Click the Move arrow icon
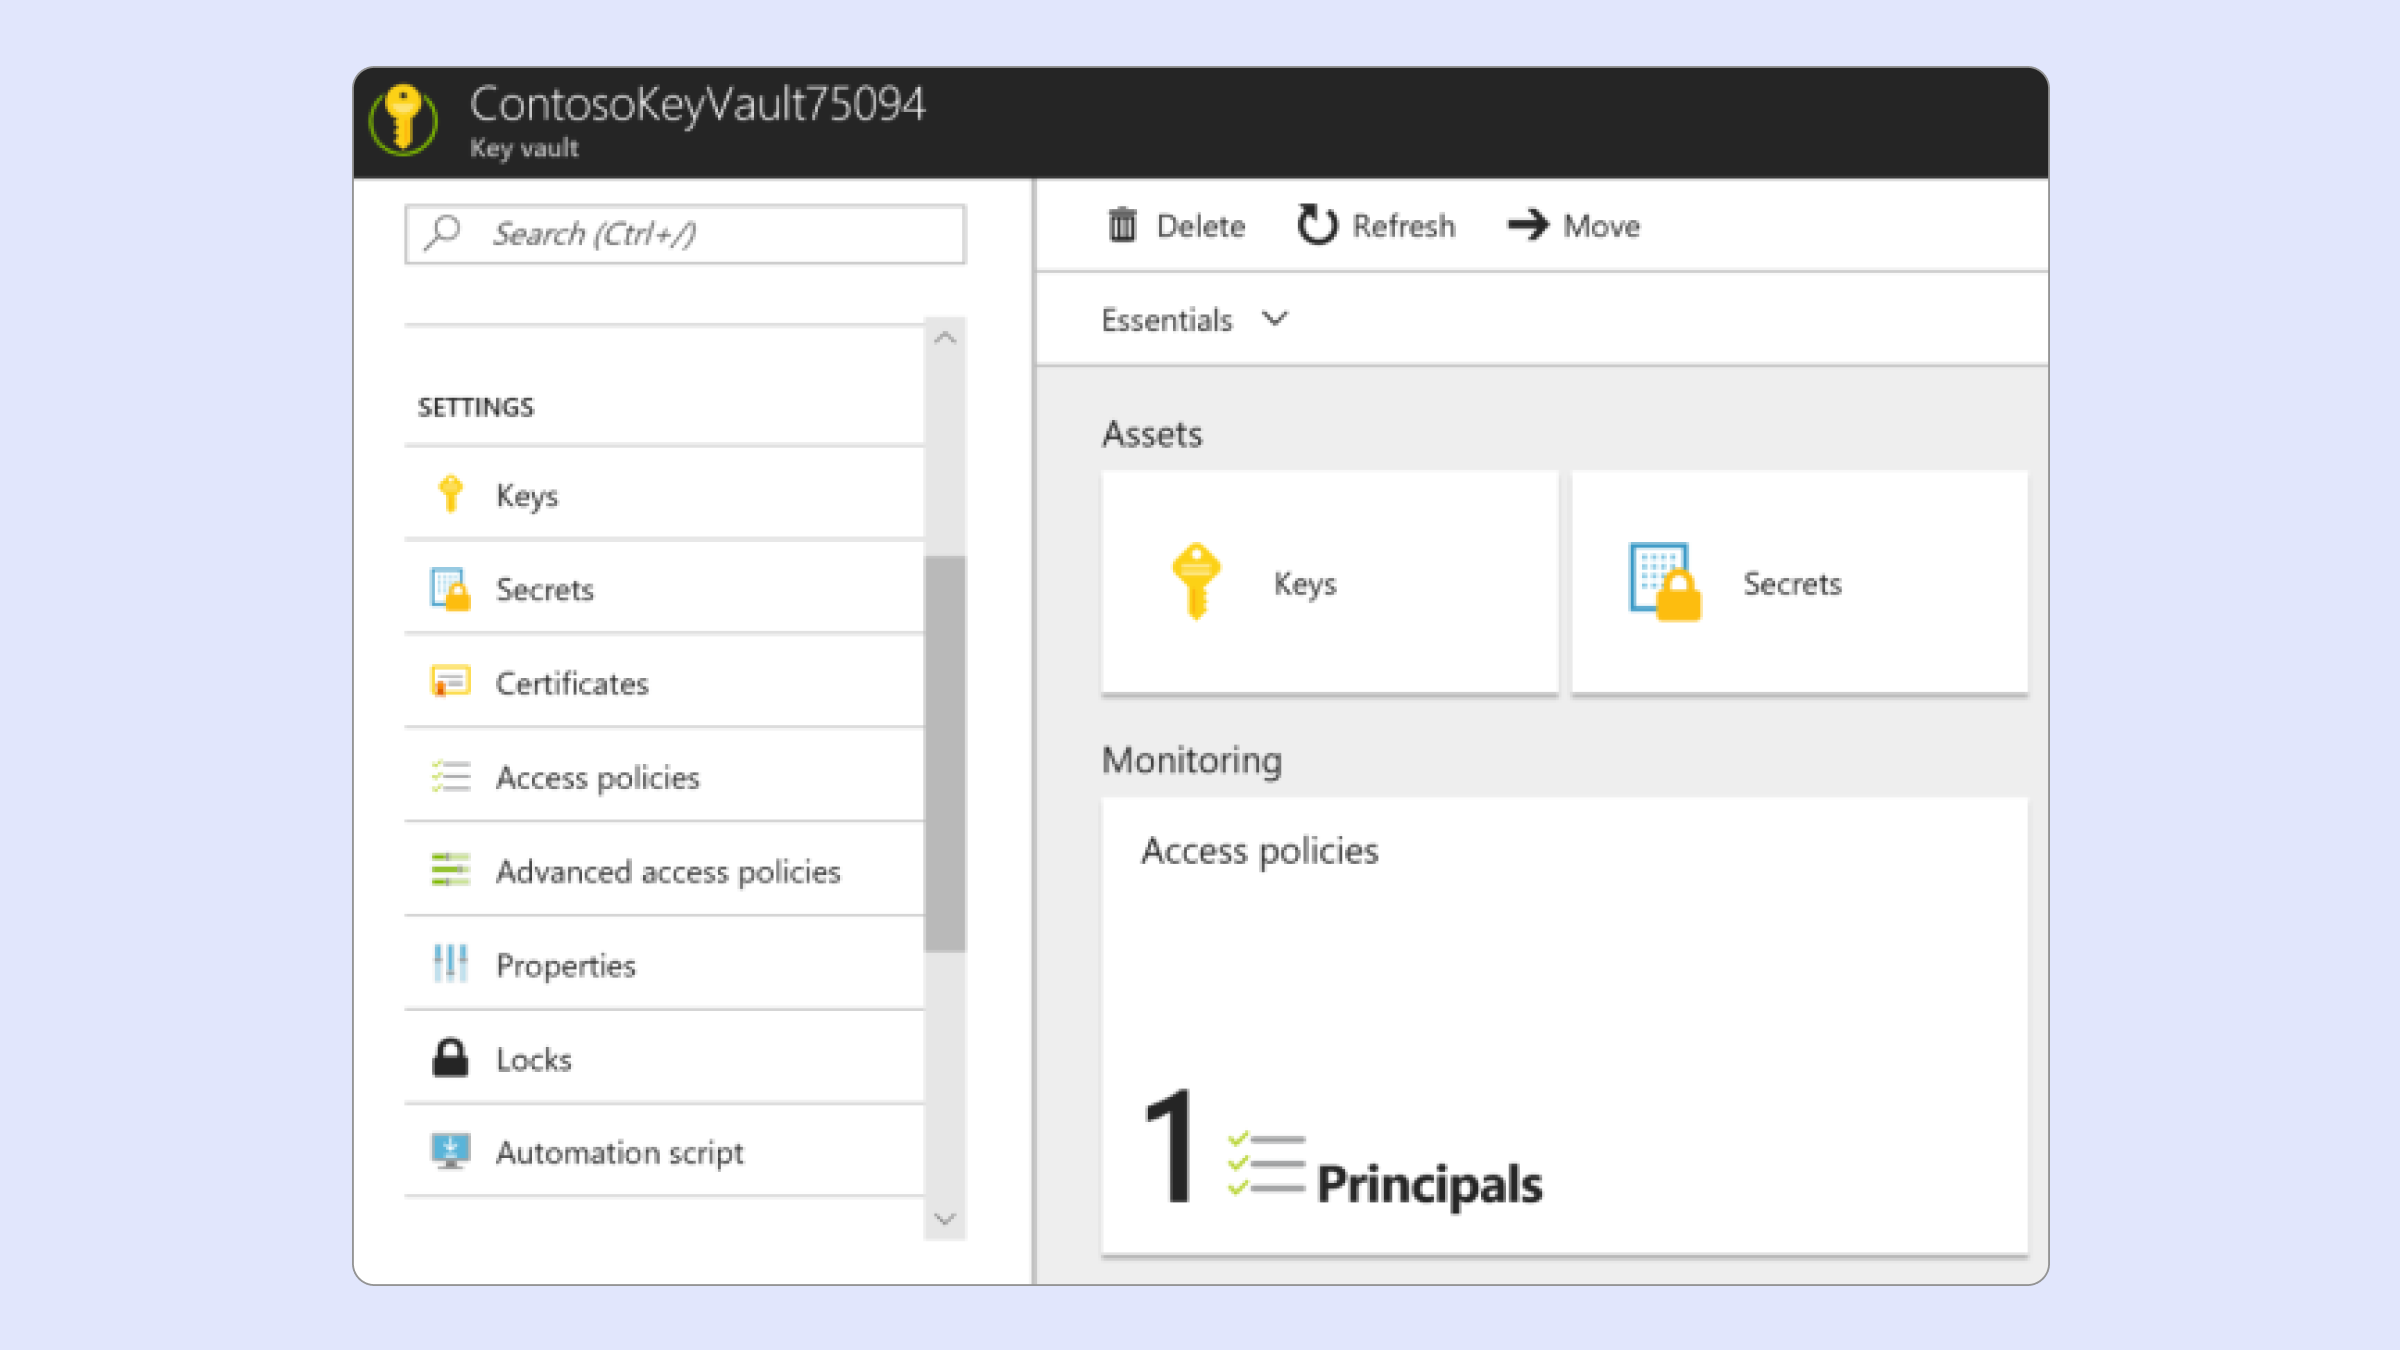This screenshot has height=1350, width=2400. pos(1527,225)
